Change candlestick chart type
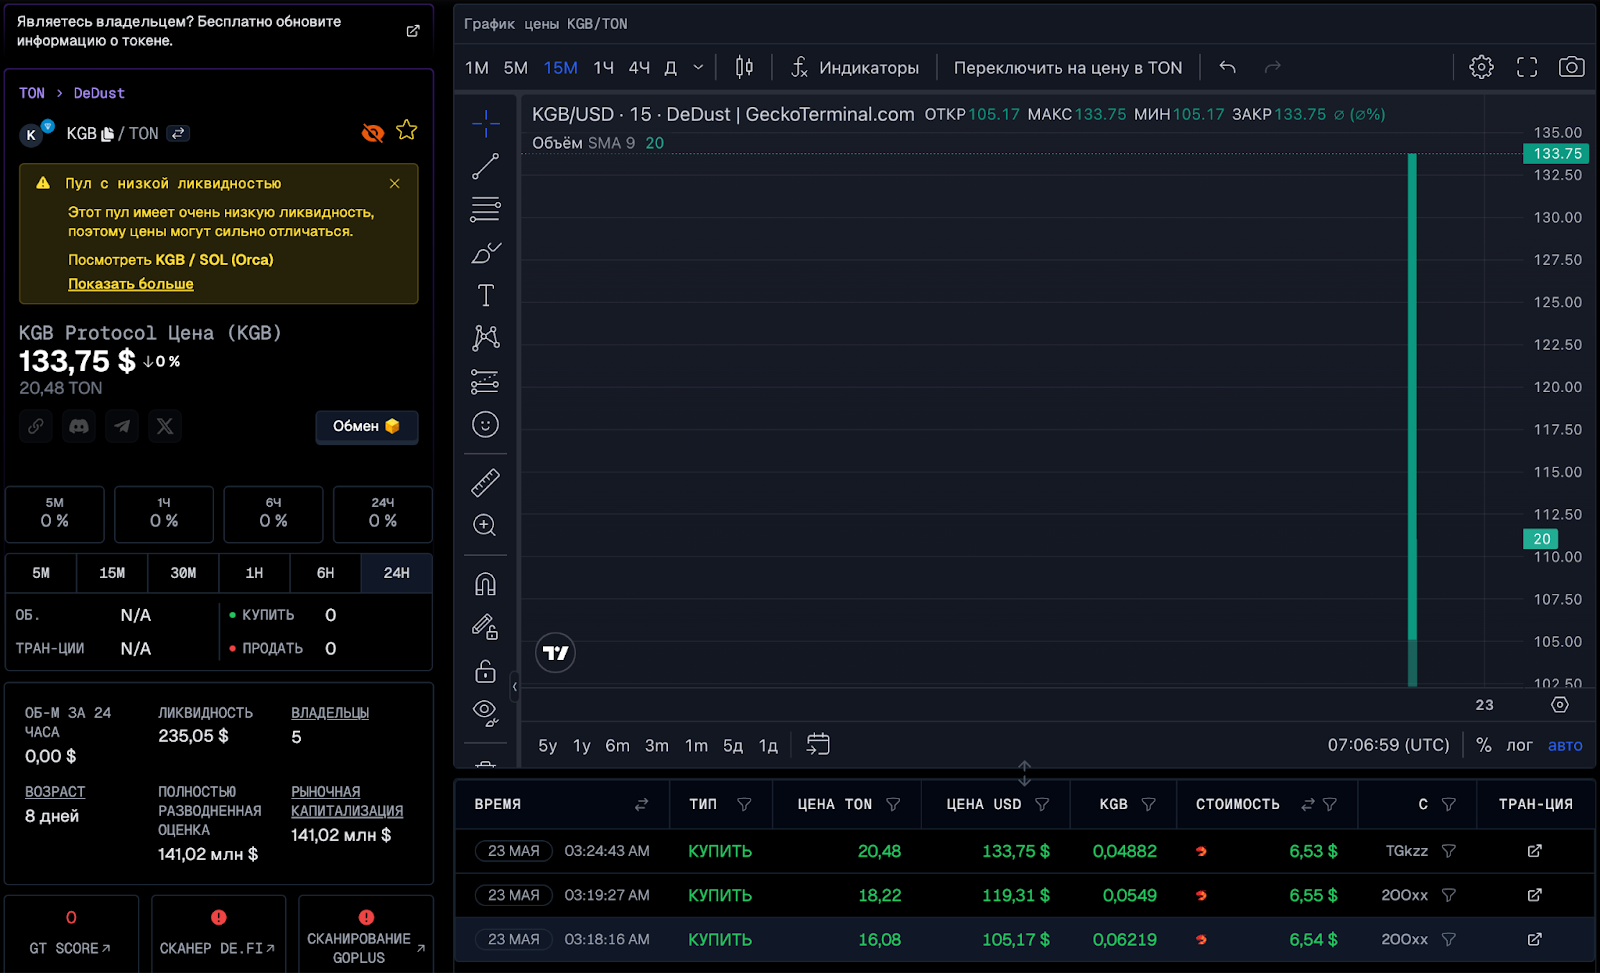 [x=744, y=67]
